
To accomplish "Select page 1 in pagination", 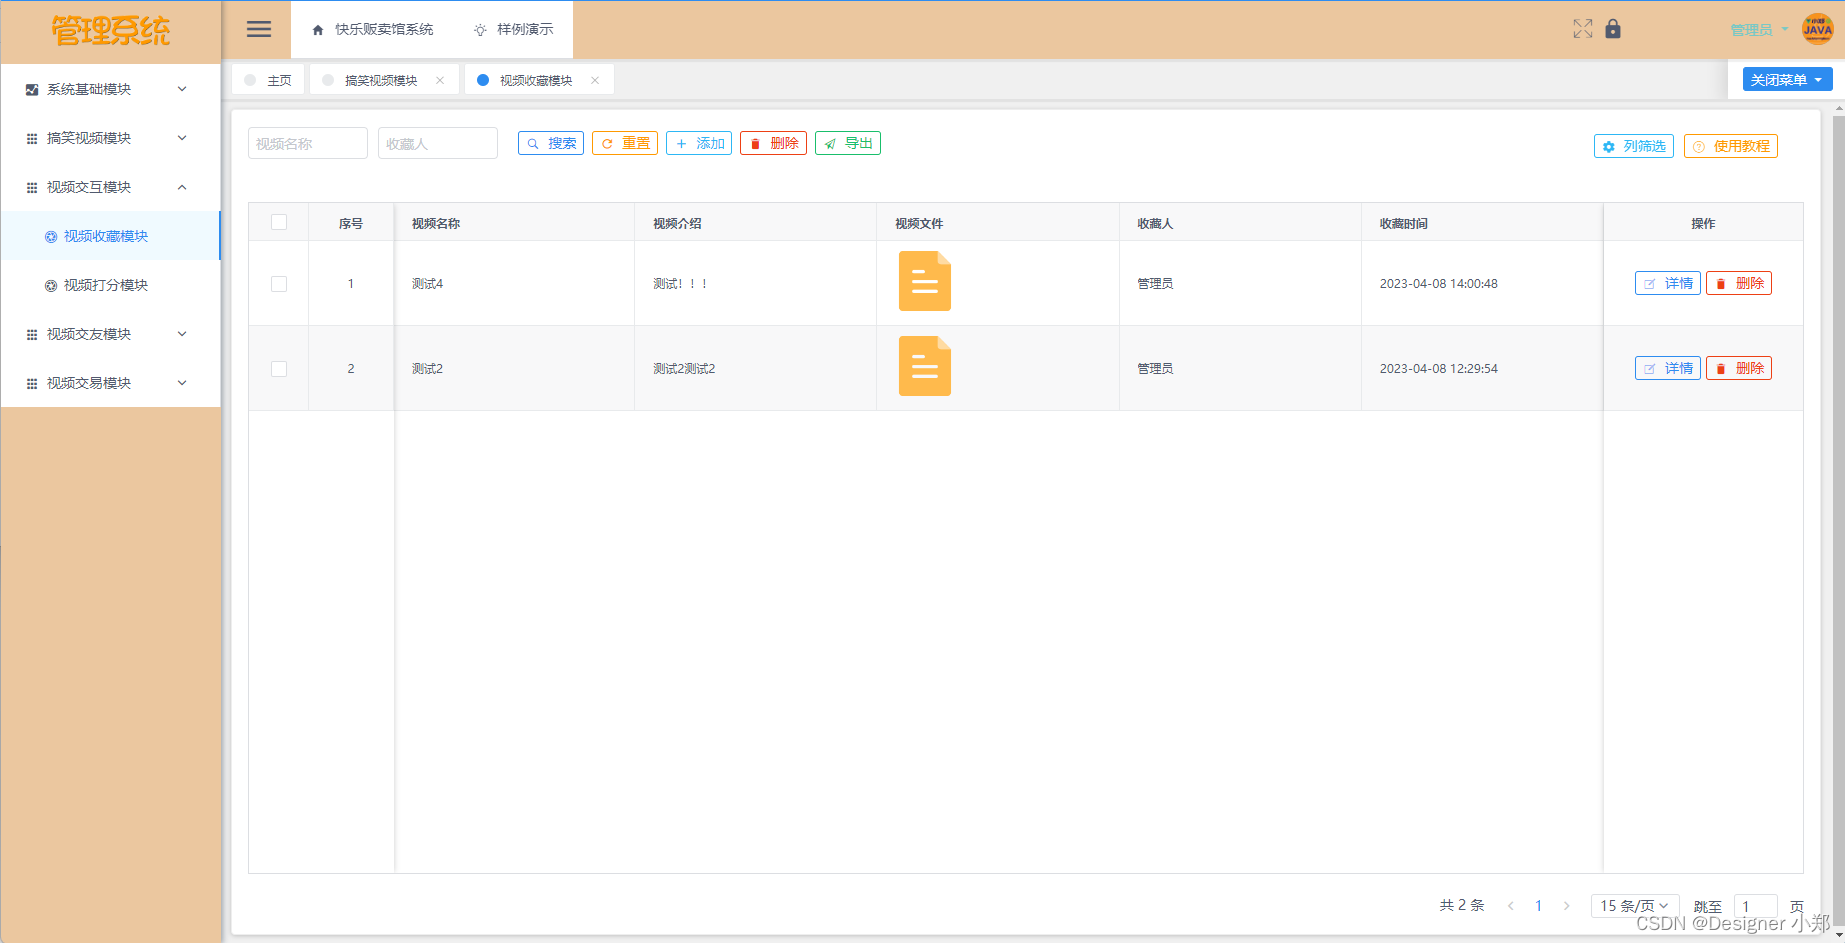I will coord(1538,905).
